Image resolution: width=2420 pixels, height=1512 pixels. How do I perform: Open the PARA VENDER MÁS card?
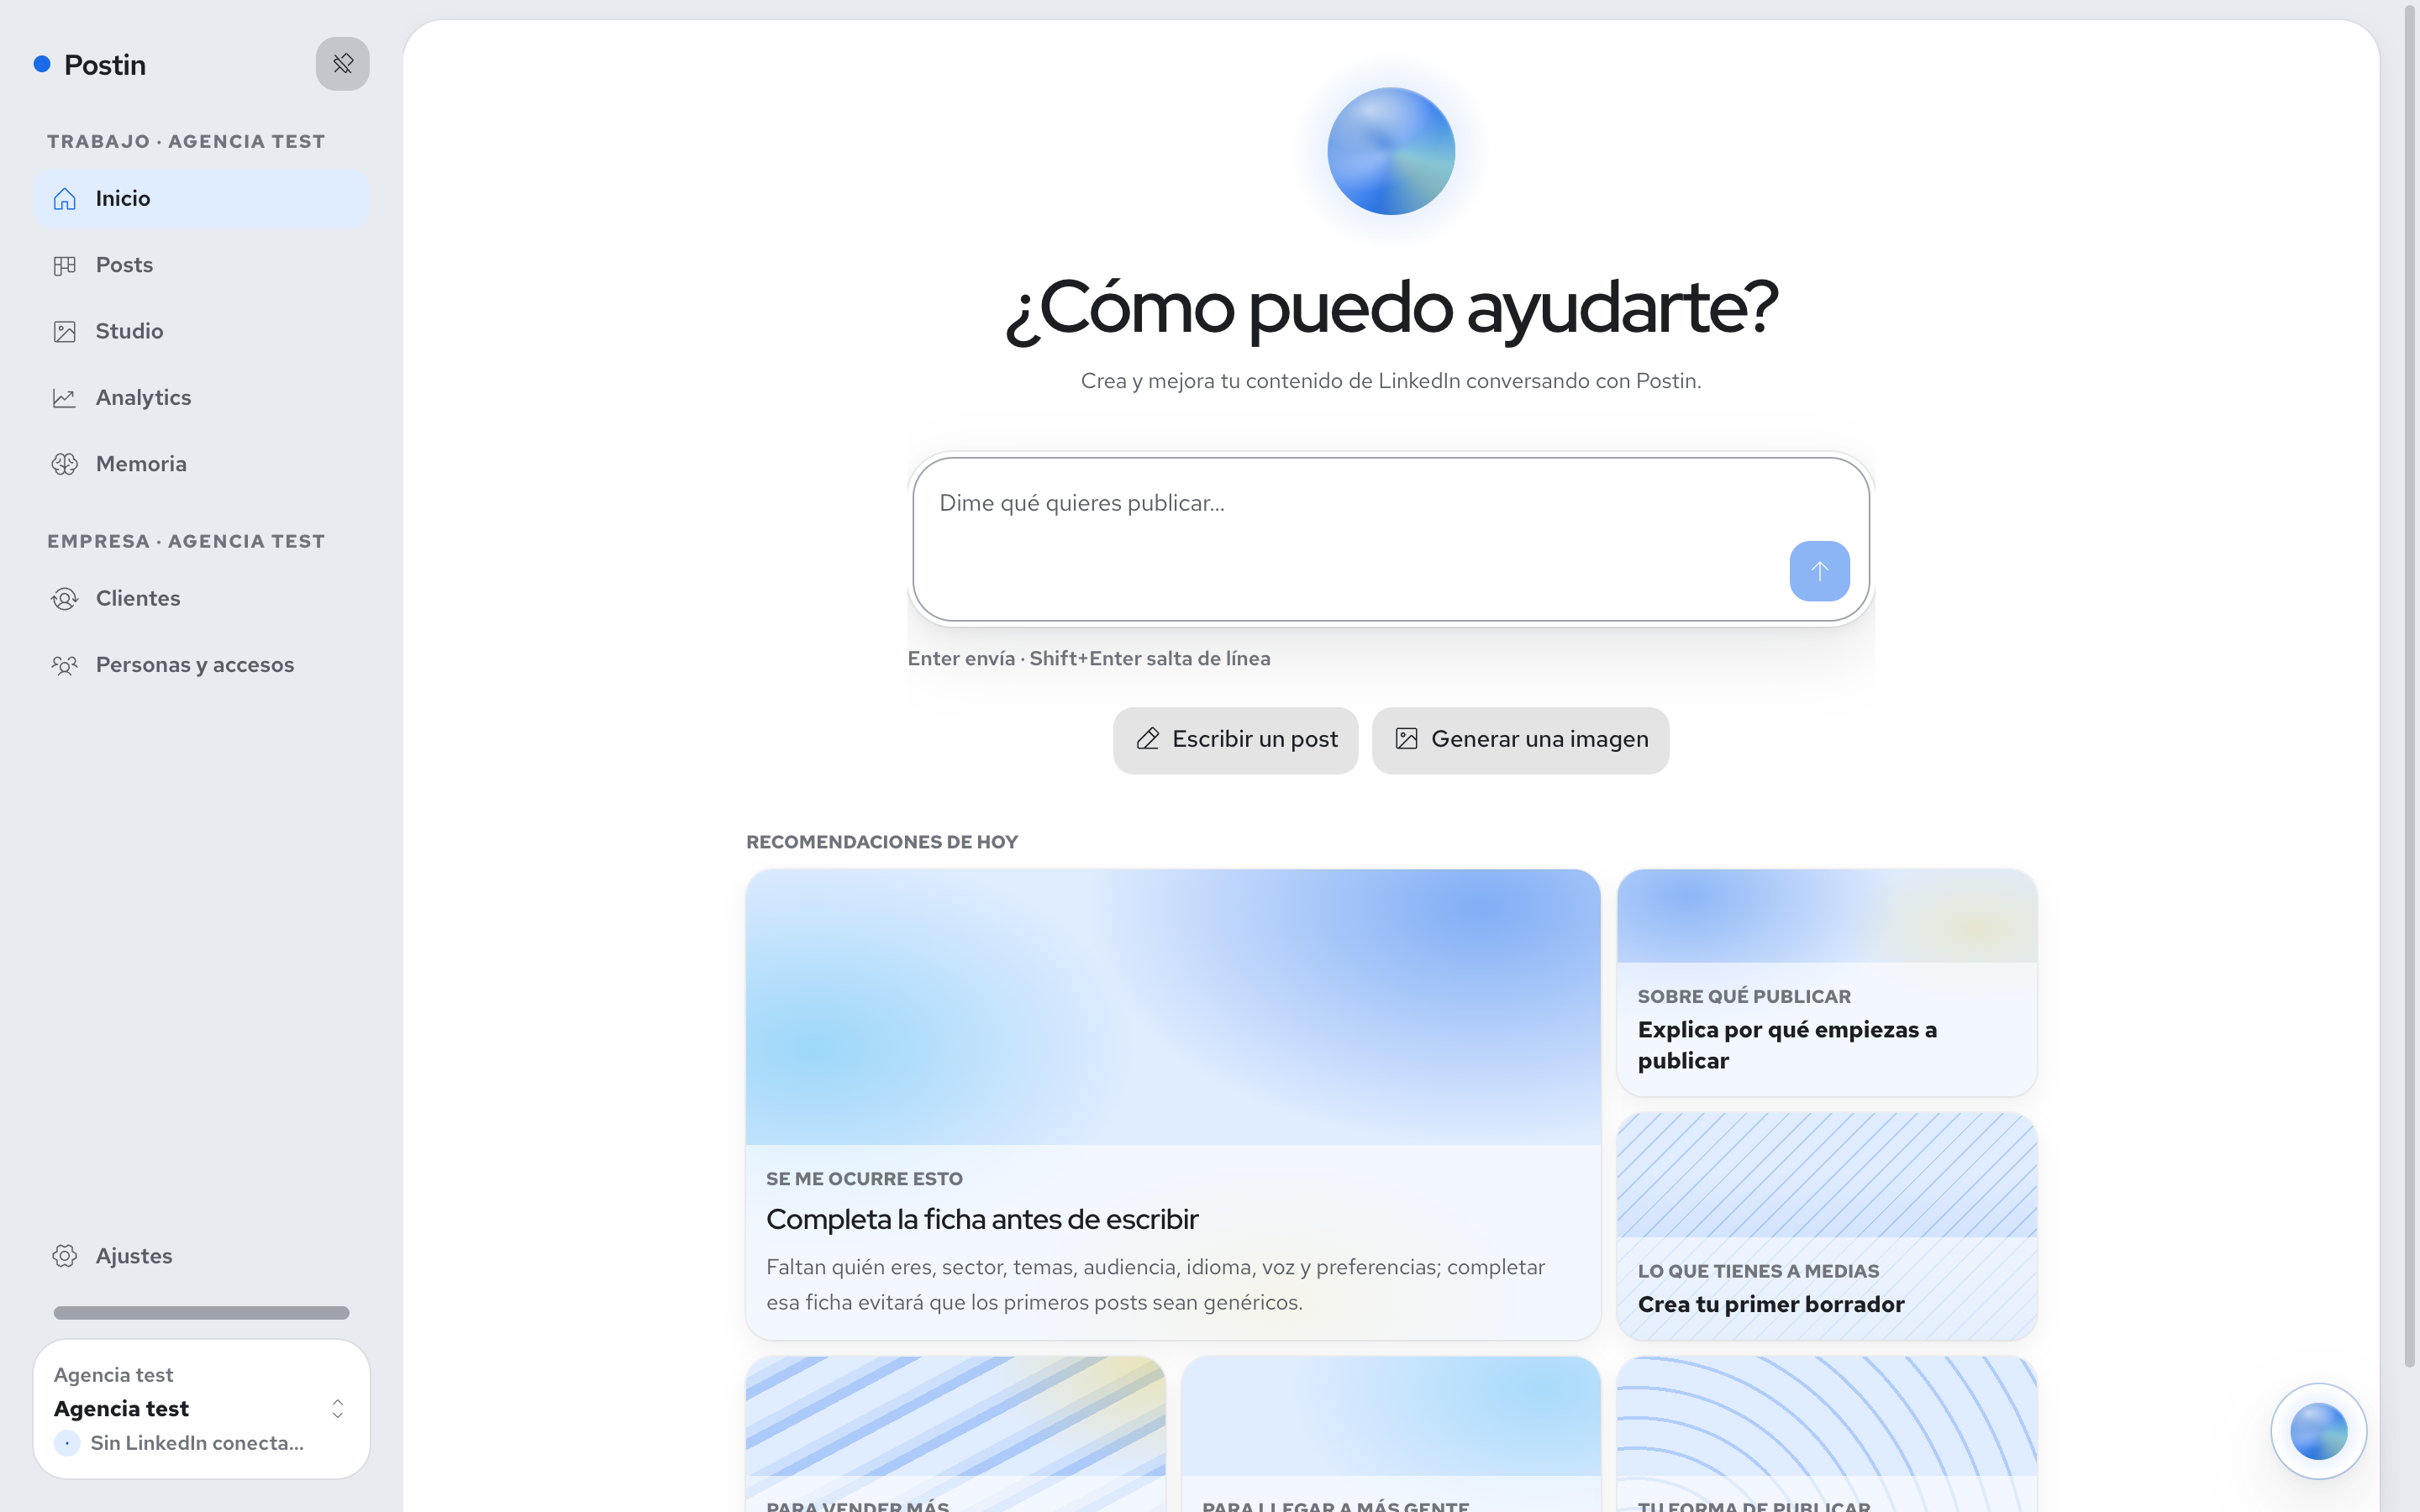click(955, 1434)
